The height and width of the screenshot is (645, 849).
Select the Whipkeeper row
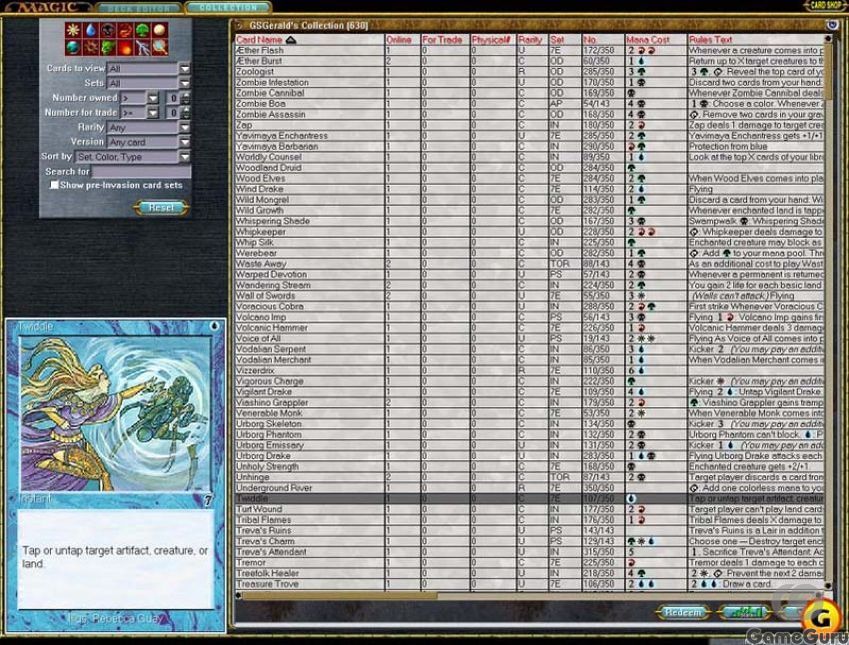click(x=530, y=232)
